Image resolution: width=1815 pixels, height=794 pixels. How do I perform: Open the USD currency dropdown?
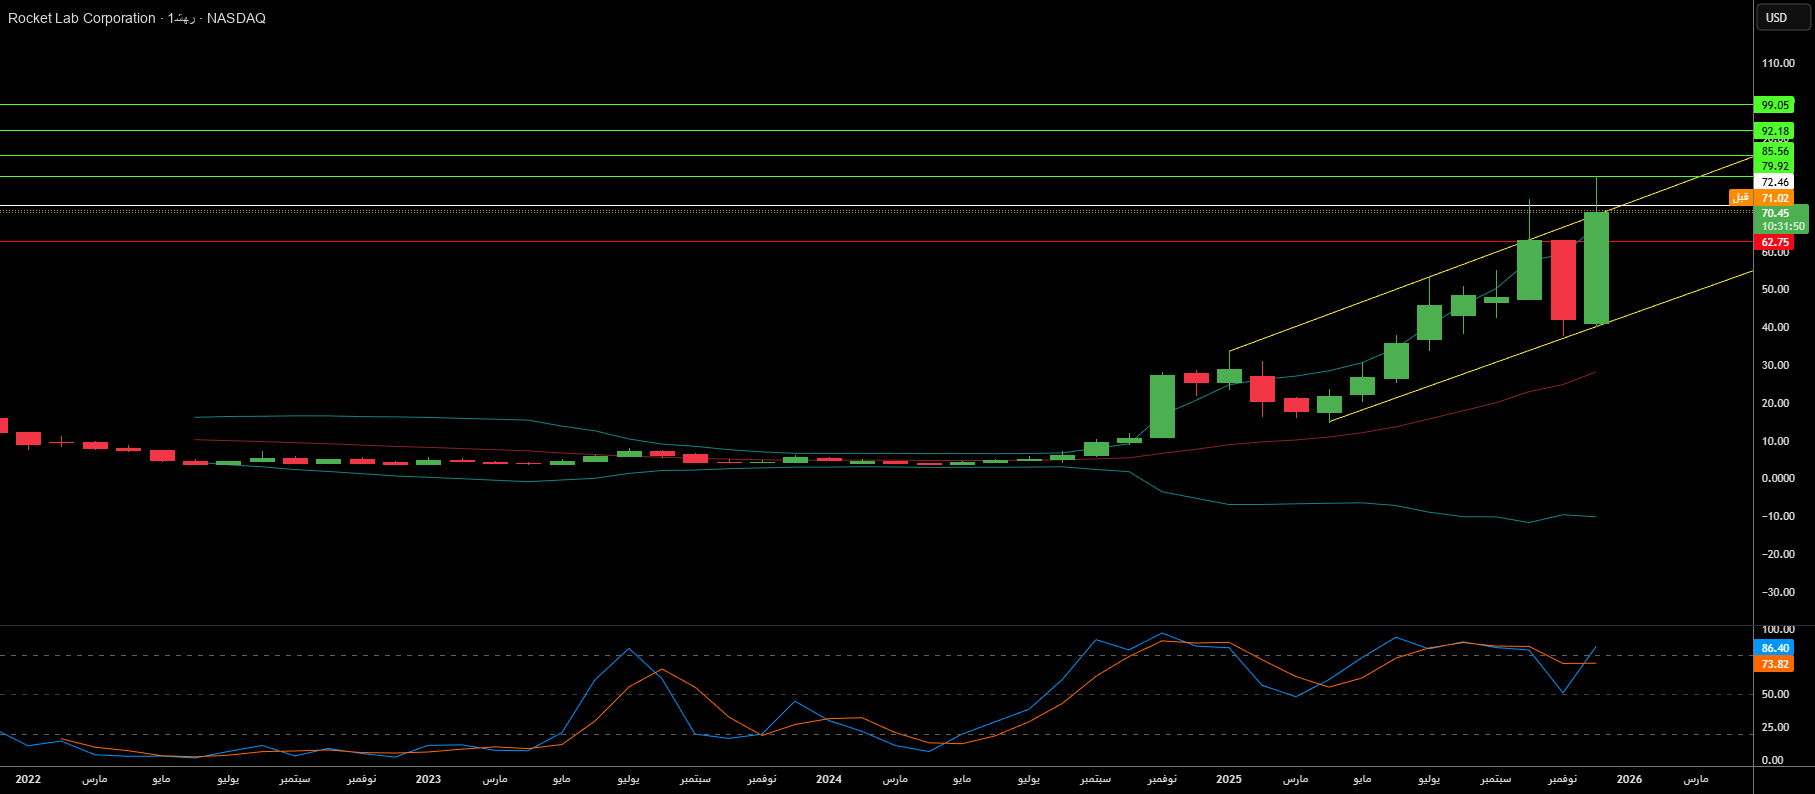[1776, 17]
